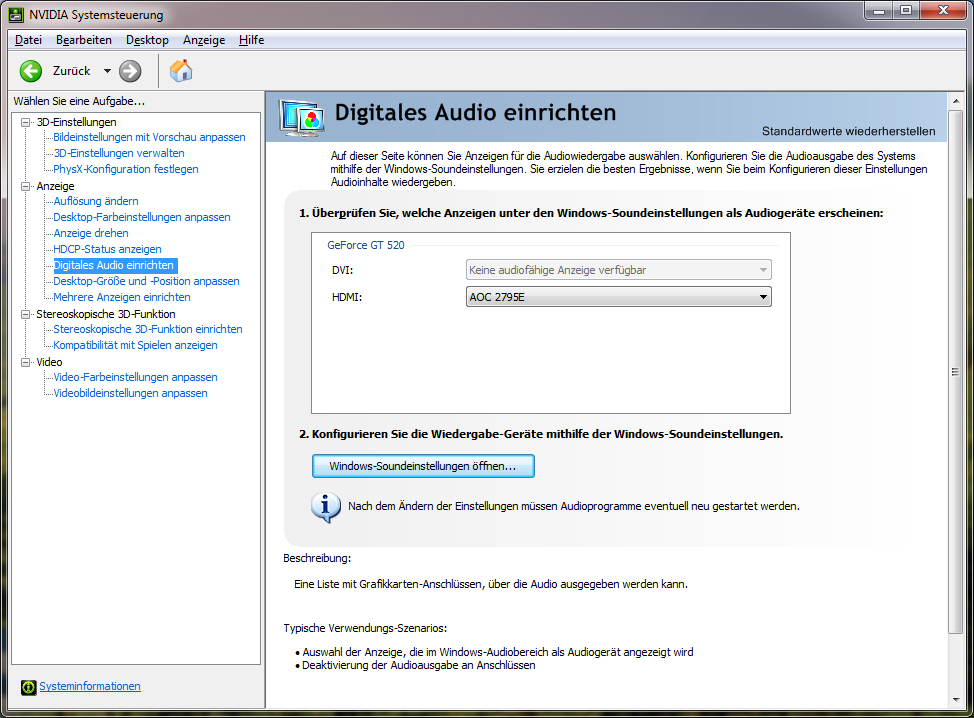The width and height of the screenshot is (974, 718).
Task: Select HDCP-Status anzeigen
Action: point(107,249)
